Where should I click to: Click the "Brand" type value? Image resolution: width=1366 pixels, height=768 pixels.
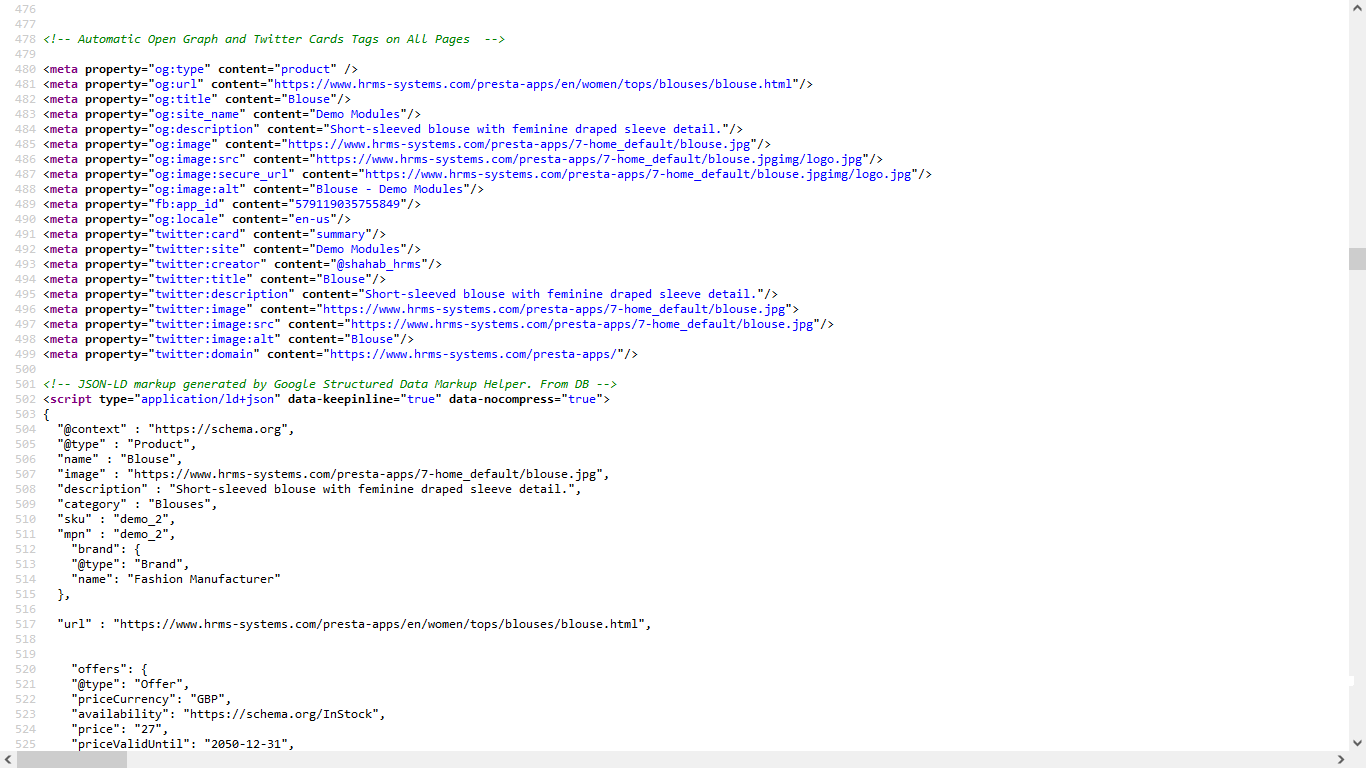[159, 564]
